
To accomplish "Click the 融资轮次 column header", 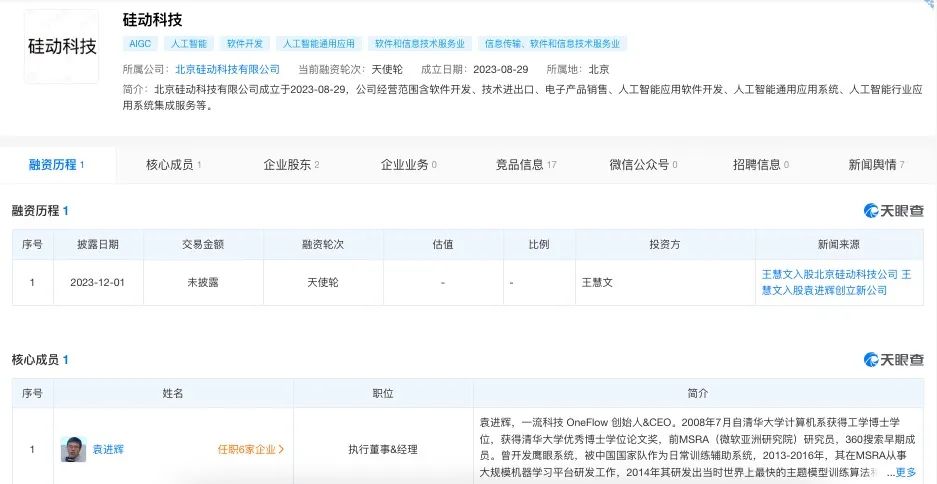I will (x=323, y=244).
